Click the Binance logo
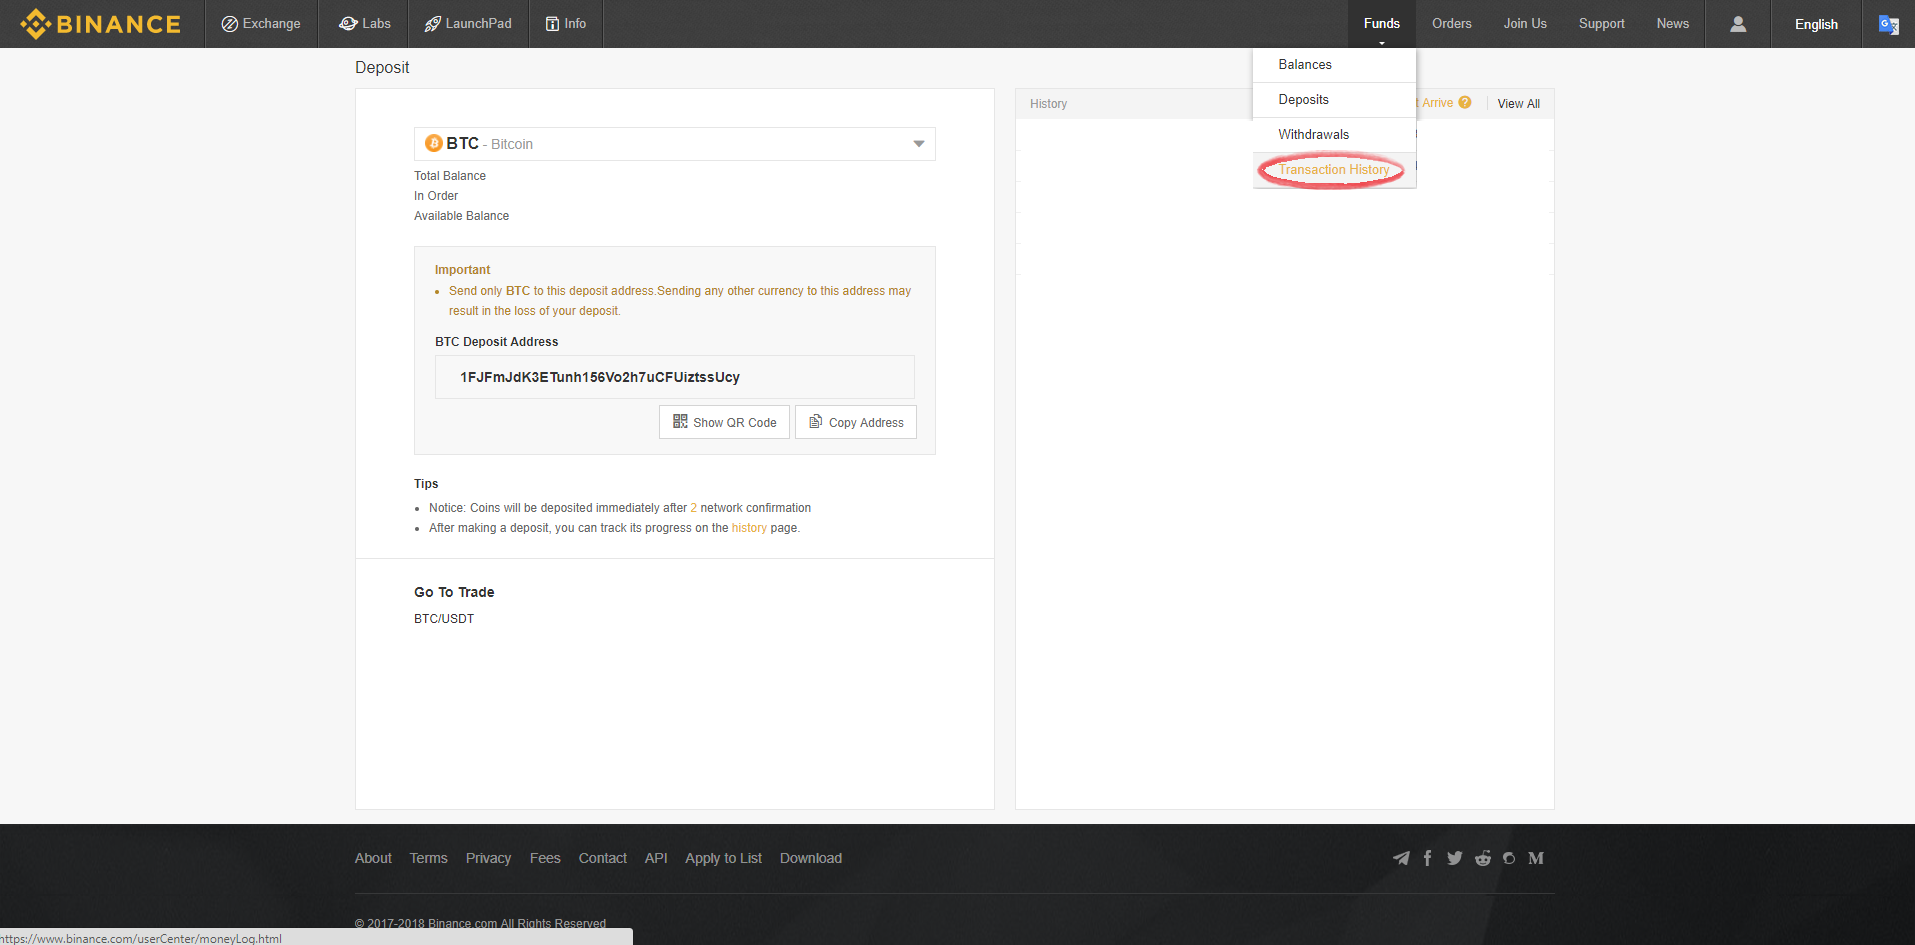1915x945 pixels. pyautogui.click(x=101, y=24)
